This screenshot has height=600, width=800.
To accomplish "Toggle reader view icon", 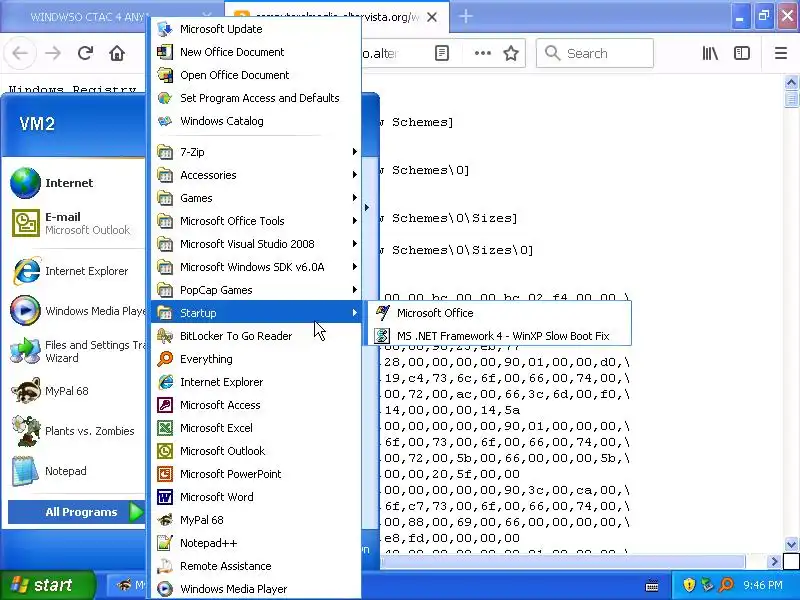I will point(442,53).
